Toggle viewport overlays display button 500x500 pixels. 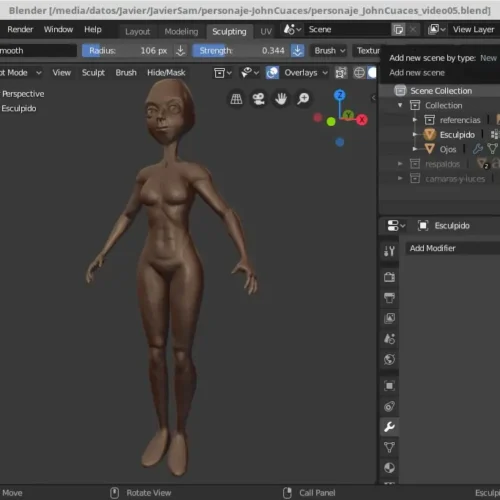point(272,73)
